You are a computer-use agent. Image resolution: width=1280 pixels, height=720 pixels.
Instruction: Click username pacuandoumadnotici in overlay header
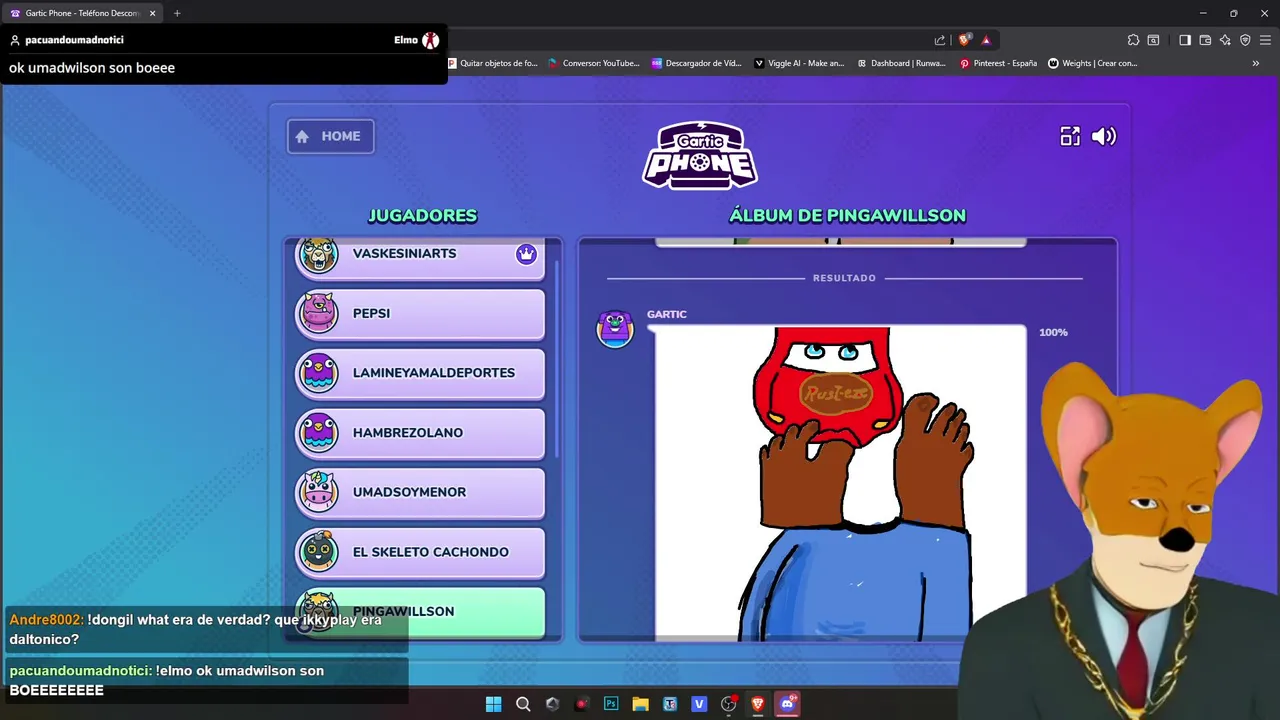click(74, 40)
